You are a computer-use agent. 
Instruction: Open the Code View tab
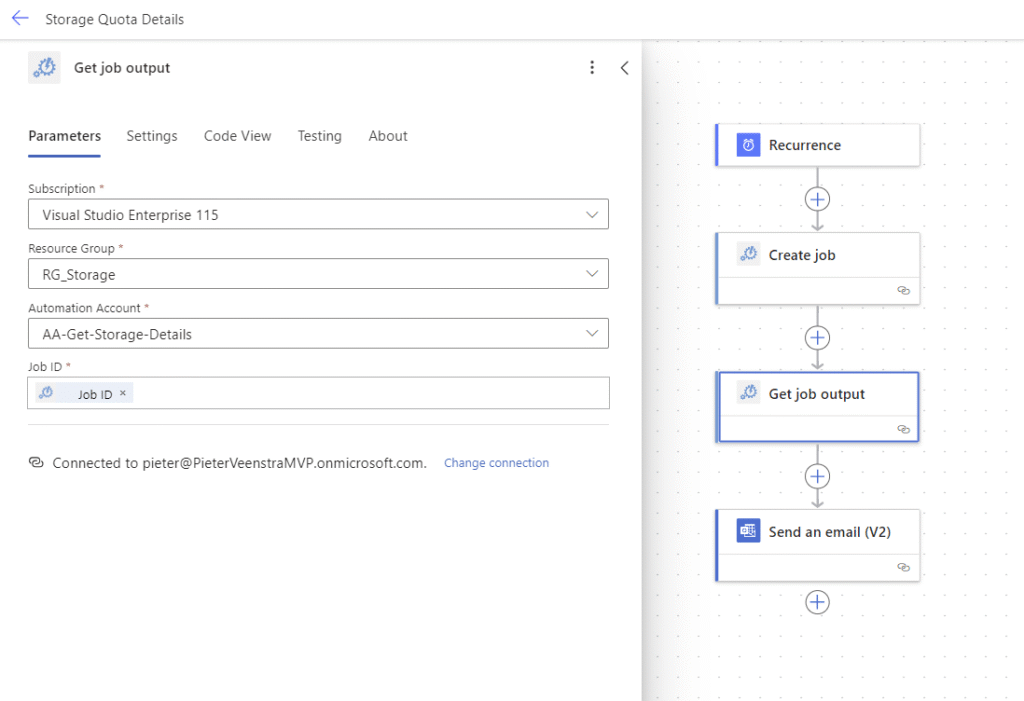(x=238, y=136)
